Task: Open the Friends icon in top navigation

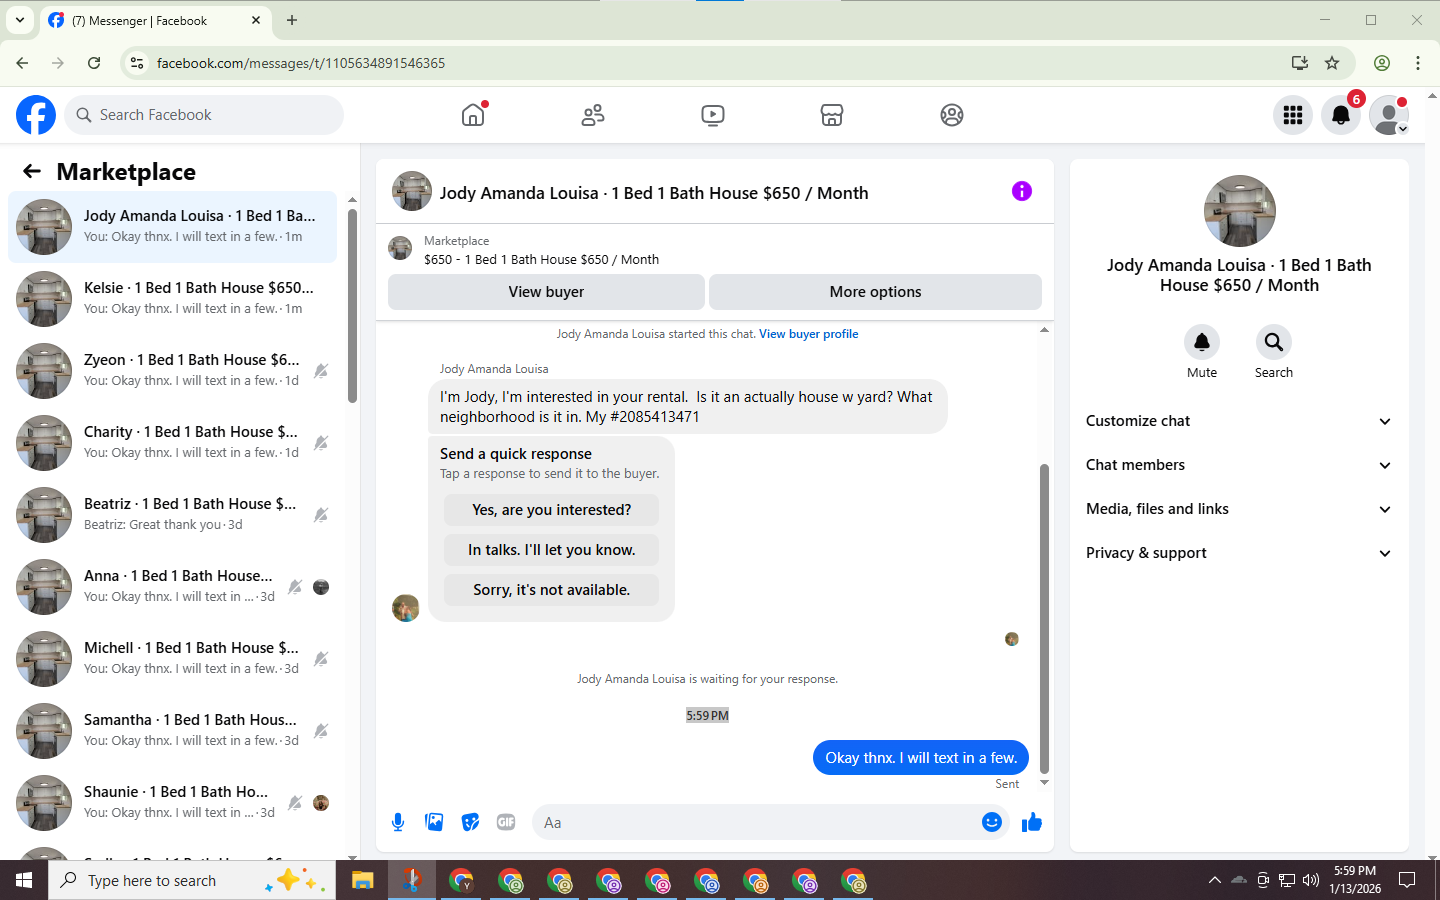Action: [x=593, y=115]
